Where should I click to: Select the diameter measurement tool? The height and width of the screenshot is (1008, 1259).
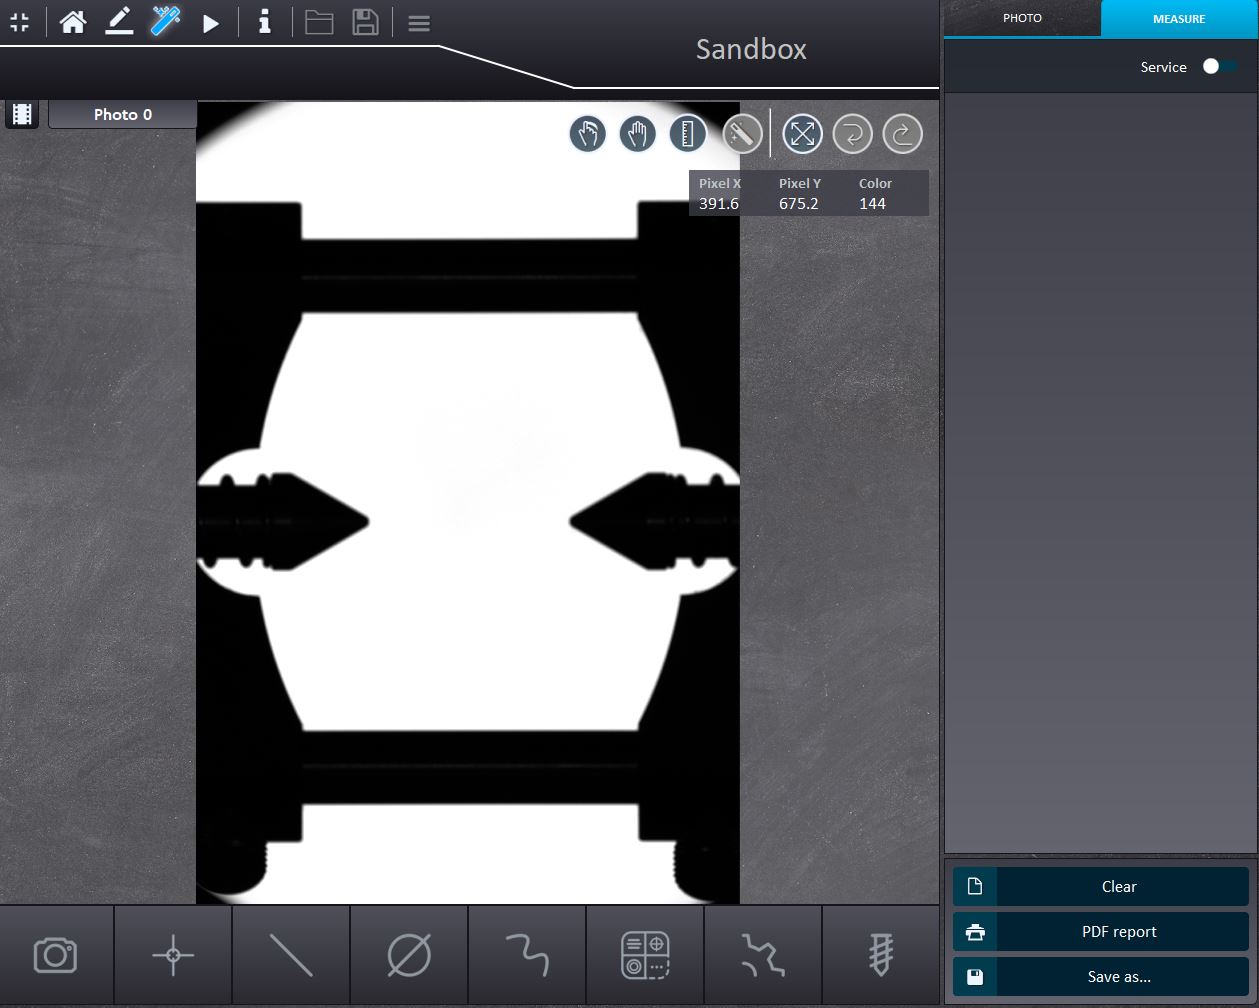409,955
